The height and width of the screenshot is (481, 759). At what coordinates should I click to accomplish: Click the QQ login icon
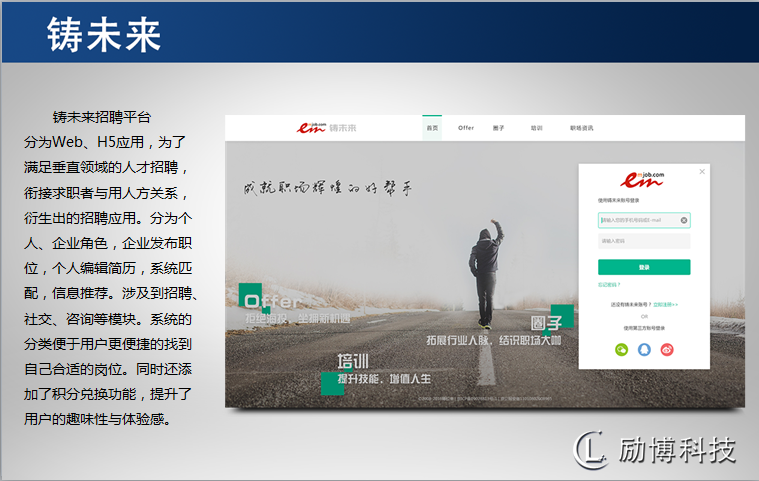pos(644,349)
